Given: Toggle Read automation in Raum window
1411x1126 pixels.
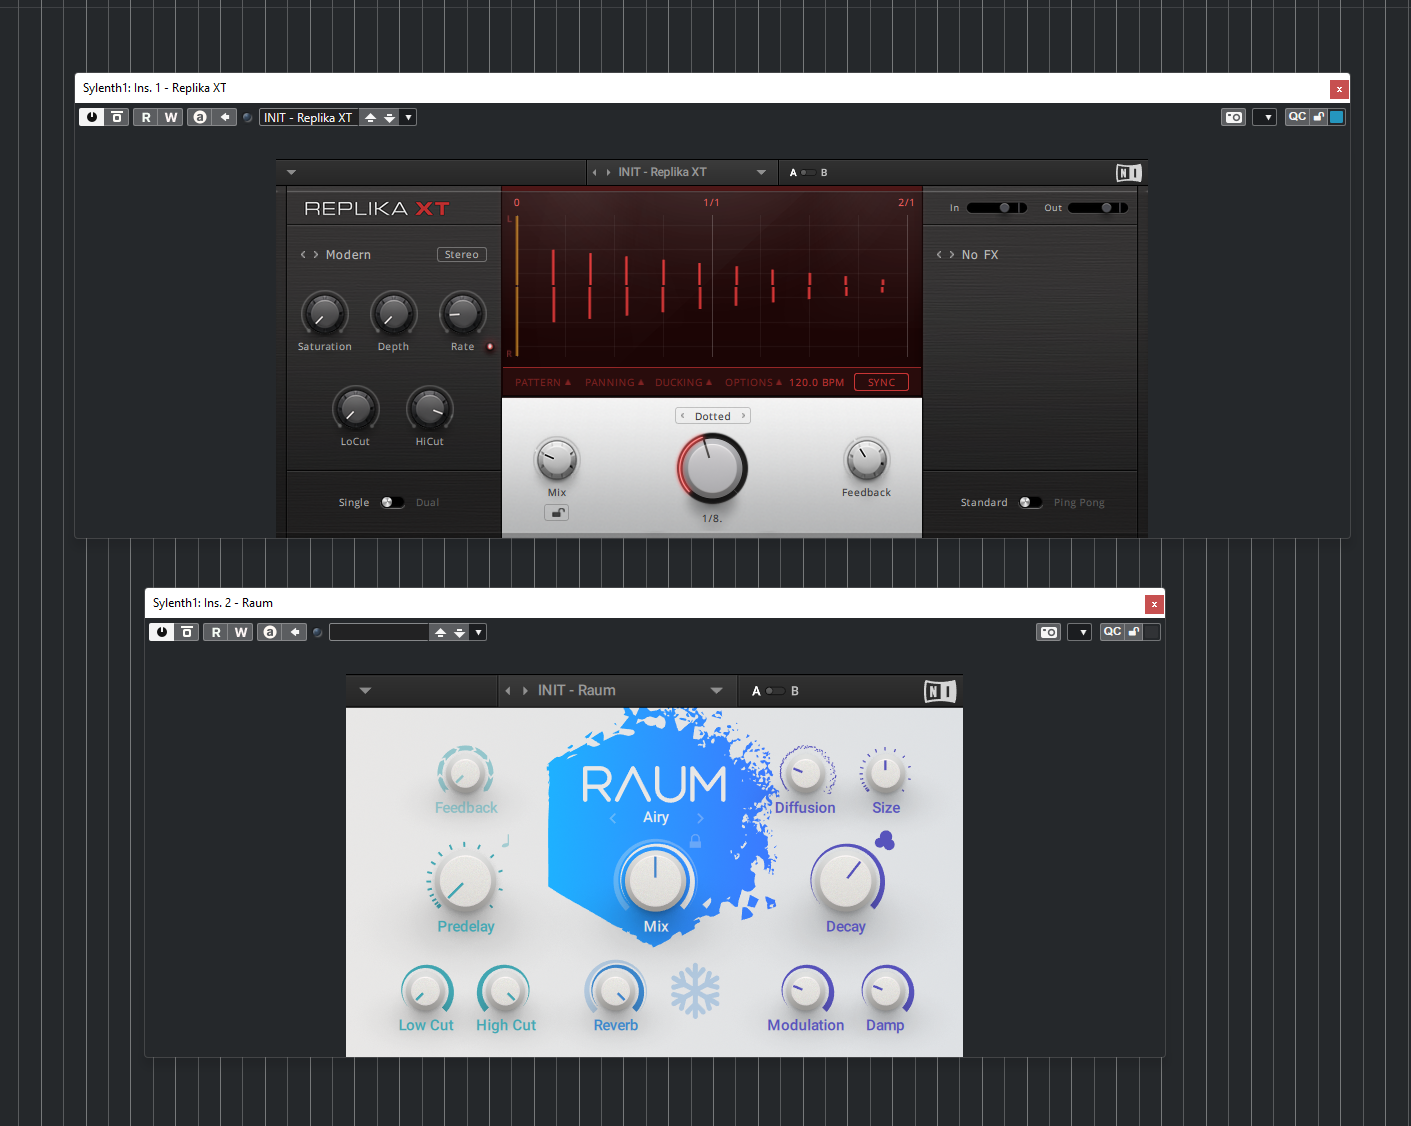Looking at the screenshot, I should [216, 632].
